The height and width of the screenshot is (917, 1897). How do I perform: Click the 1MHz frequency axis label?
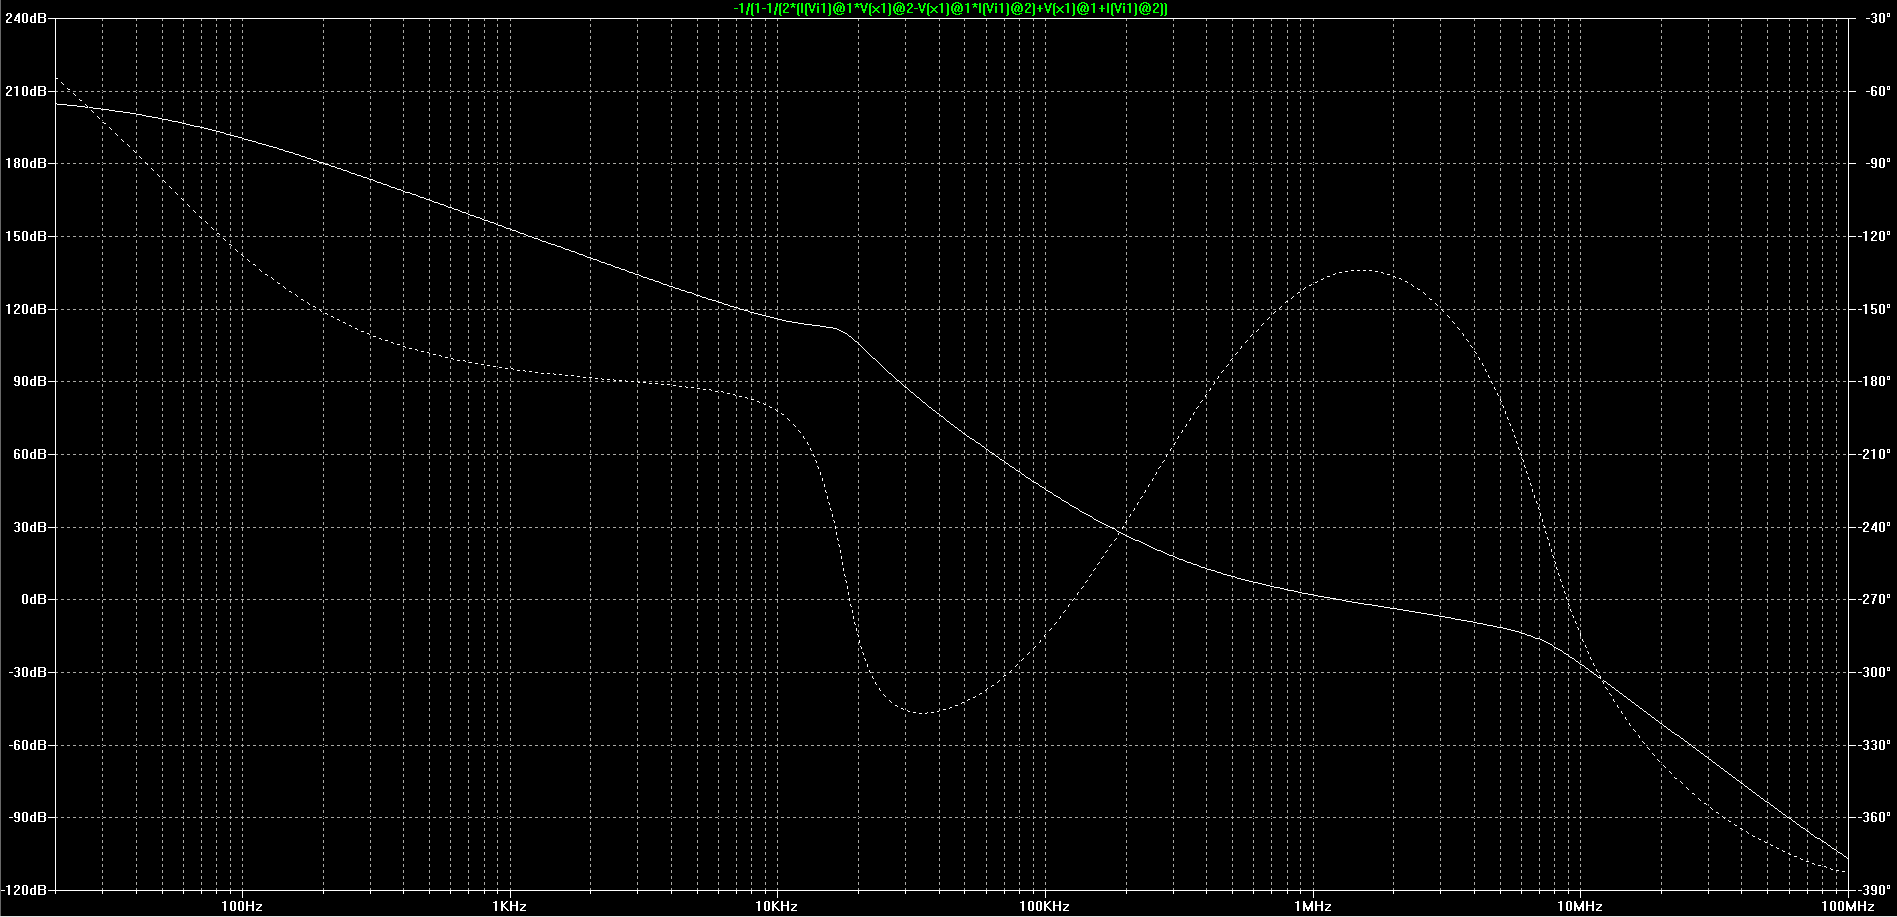click(1313, 907)
